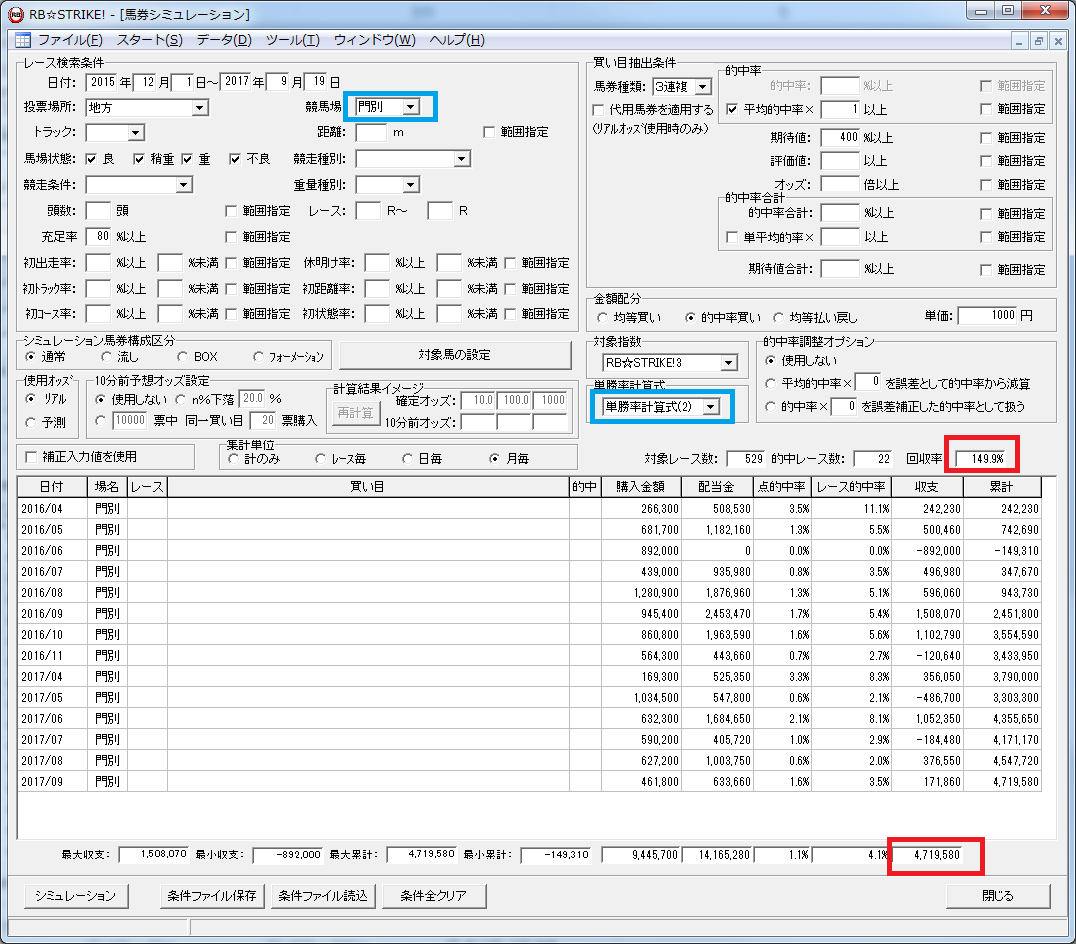Select the フォーメーション radio option

coord(258,357)
